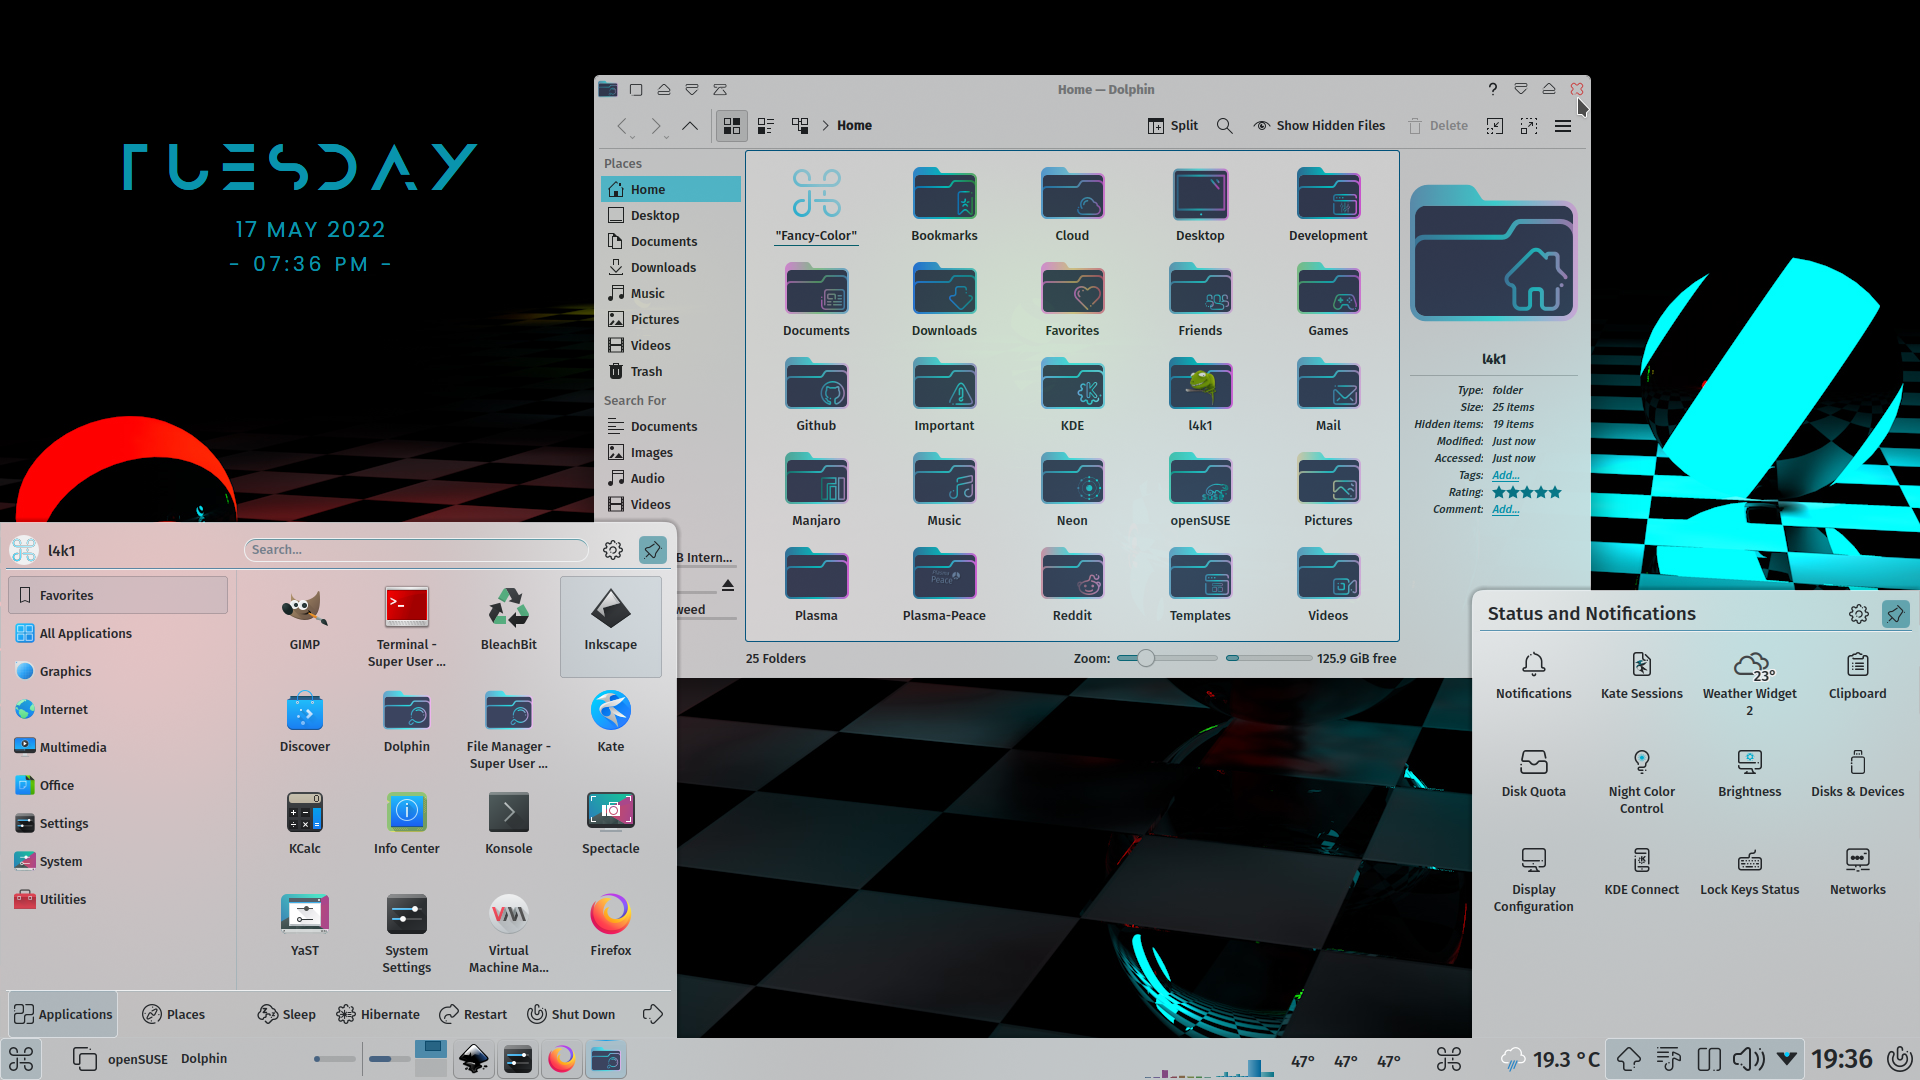Go up to parent folder in Dolphin
The width and height of the screenshot is (1920, 1080).
pyautogui.click(x=690, y=126)
